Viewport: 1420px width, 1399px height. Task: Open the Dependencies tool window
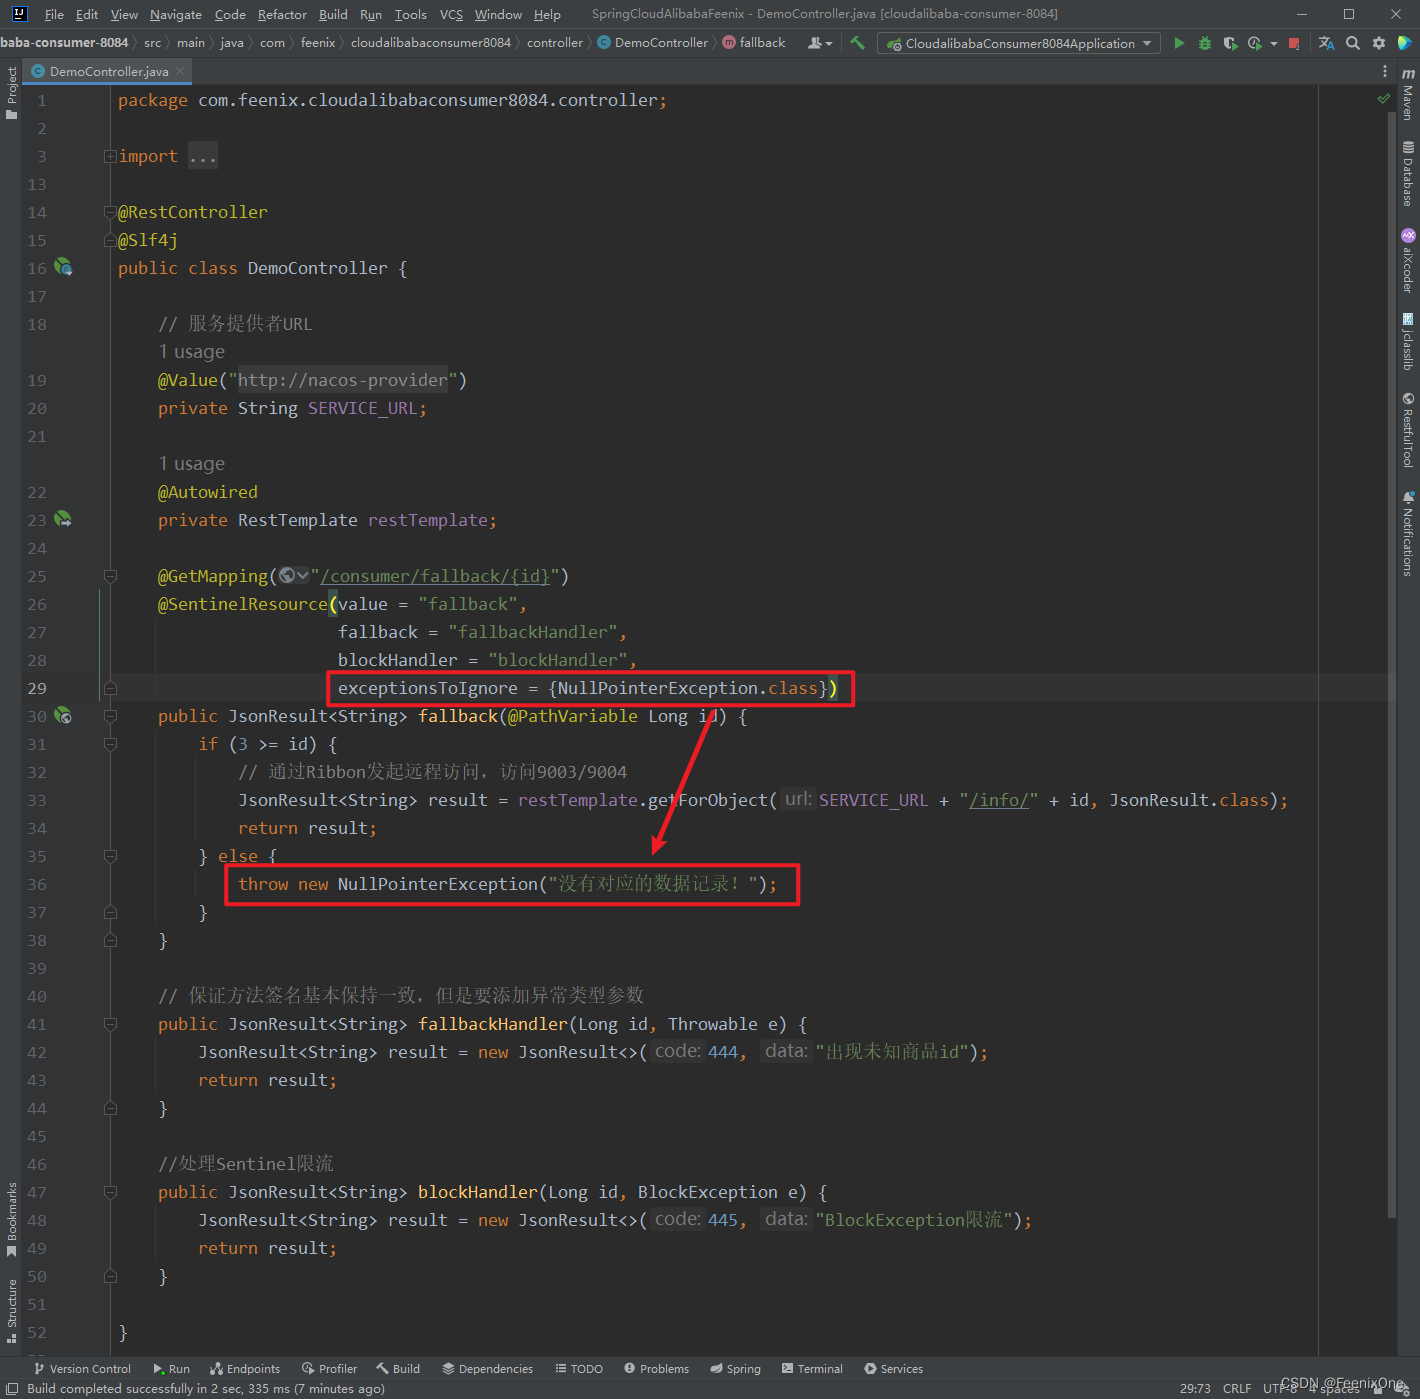488,1369
